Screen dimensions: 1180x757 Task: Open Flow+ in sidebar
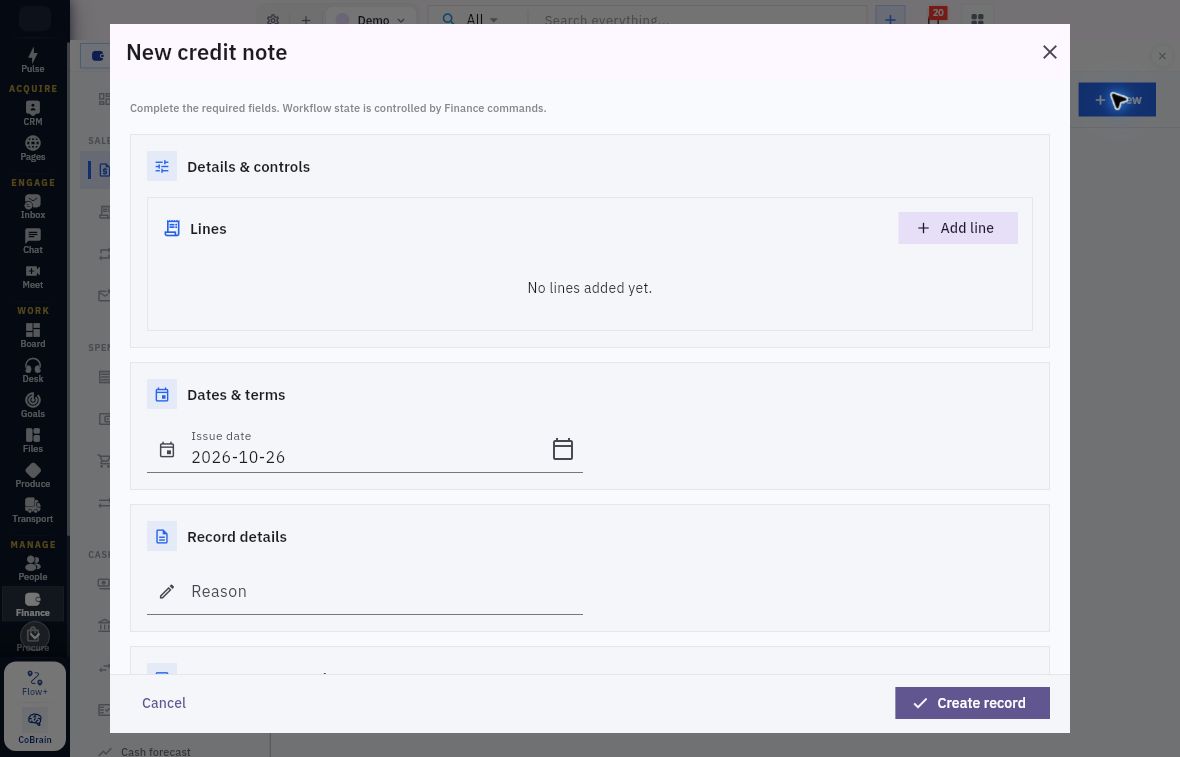point(35,683)
